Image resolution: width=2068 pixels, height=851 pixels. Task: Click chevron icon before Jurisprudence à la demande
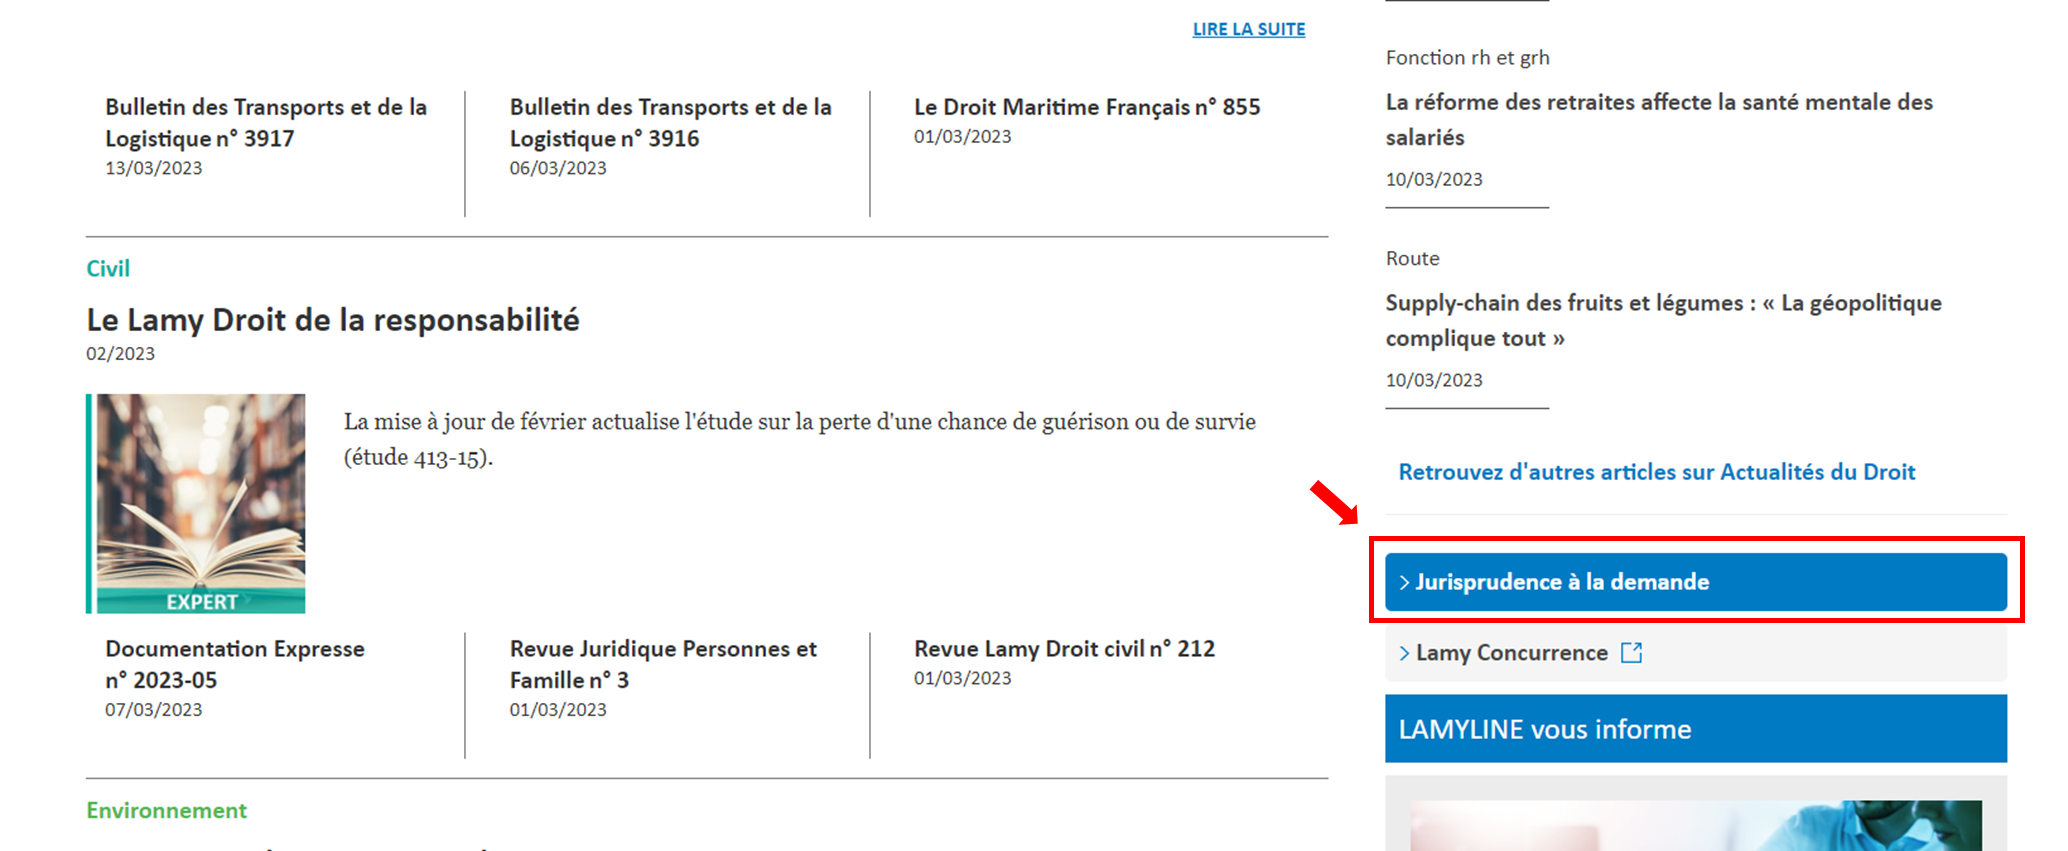coord(1404,582)
